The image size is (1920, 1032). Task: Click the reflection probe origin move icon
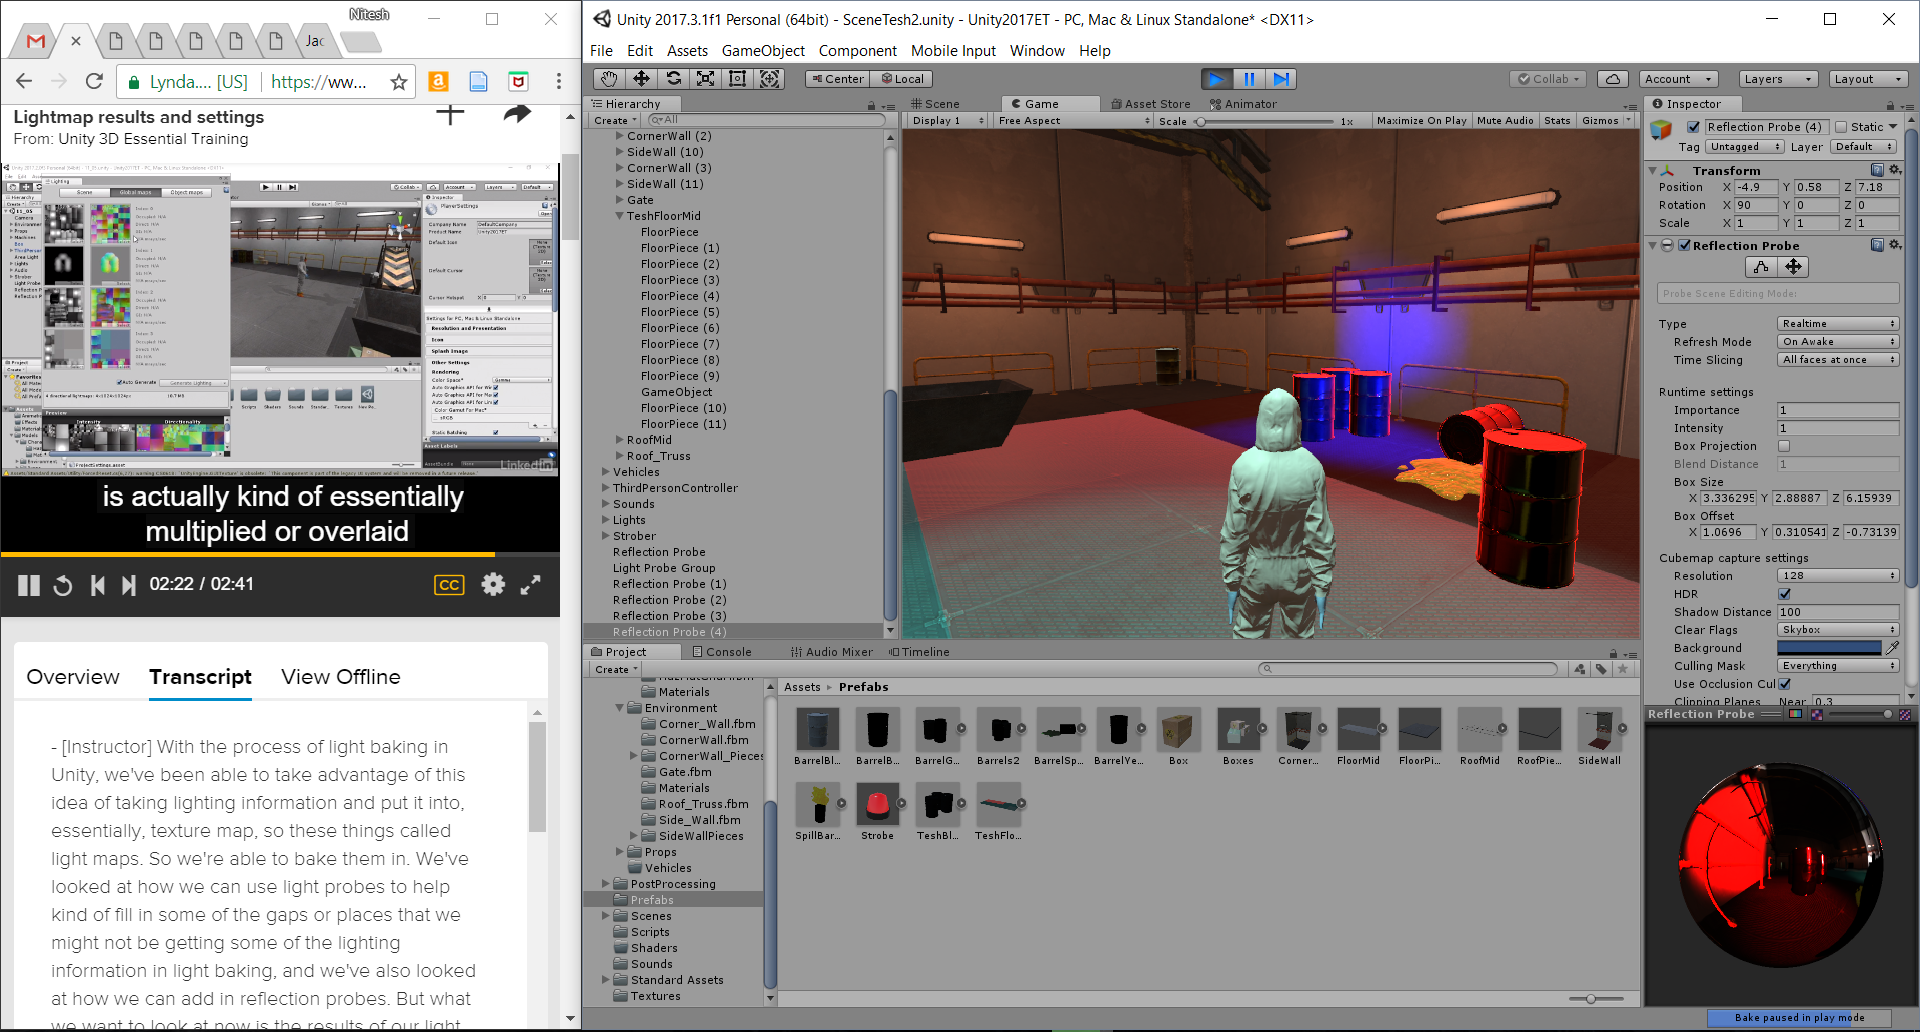(1793, 267)
